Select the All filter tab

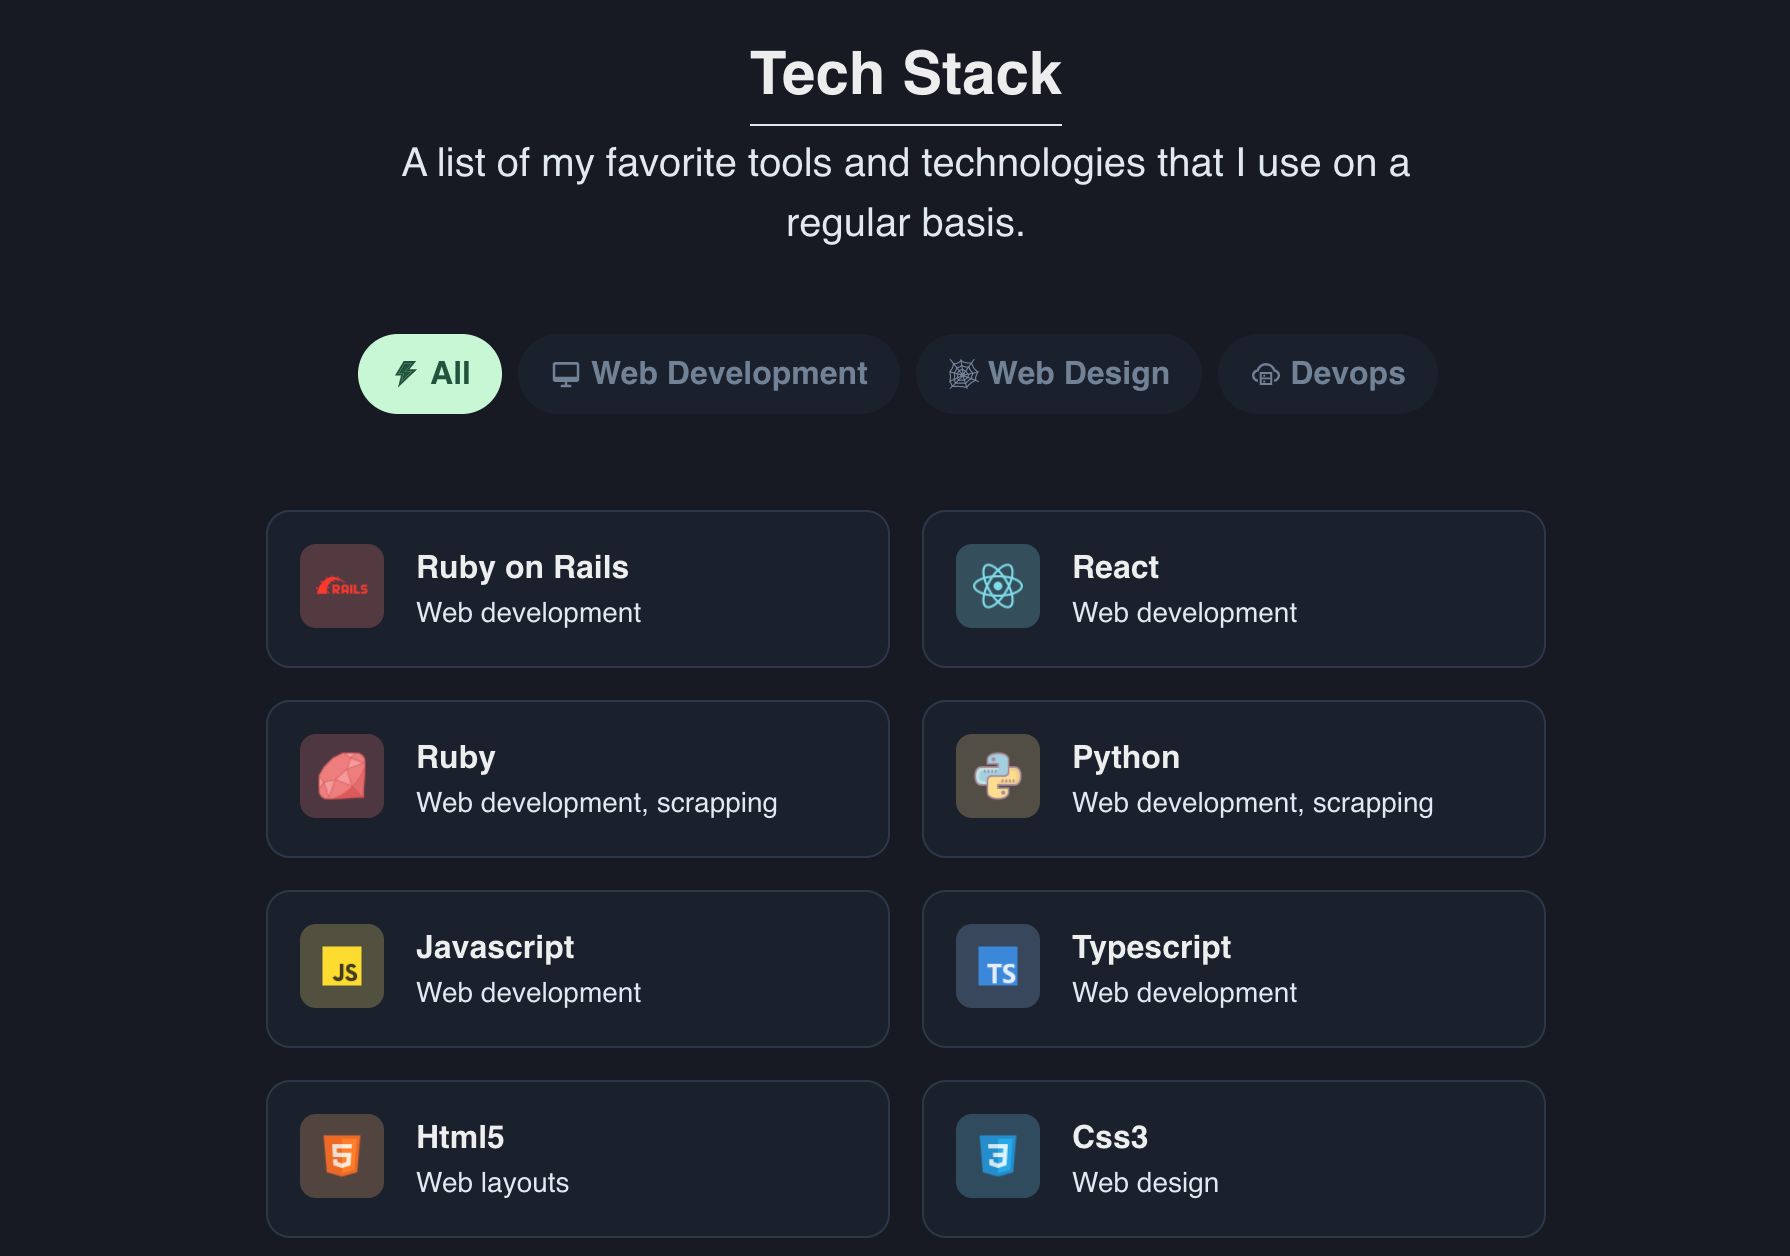430,374
